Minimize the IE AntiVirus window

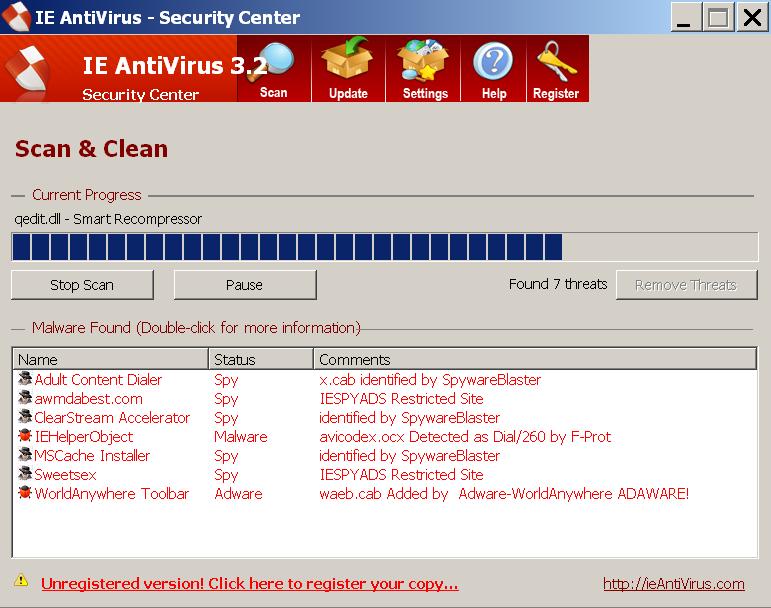[x=685, y=17]
